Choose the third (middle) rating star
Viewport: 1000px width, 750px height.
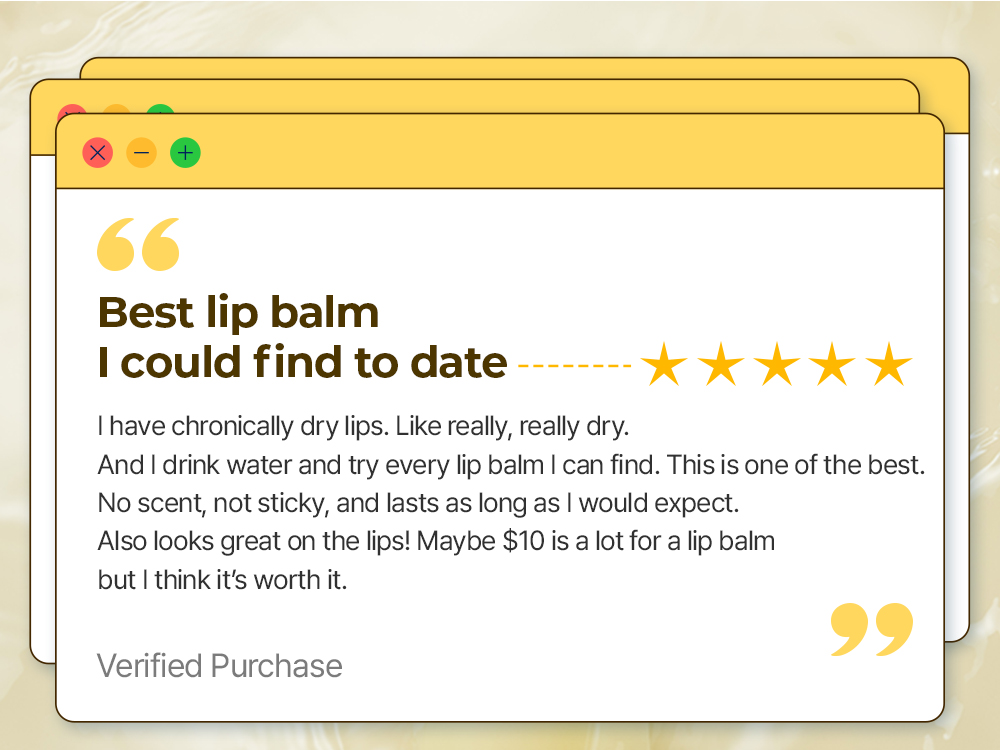(775, 365)
